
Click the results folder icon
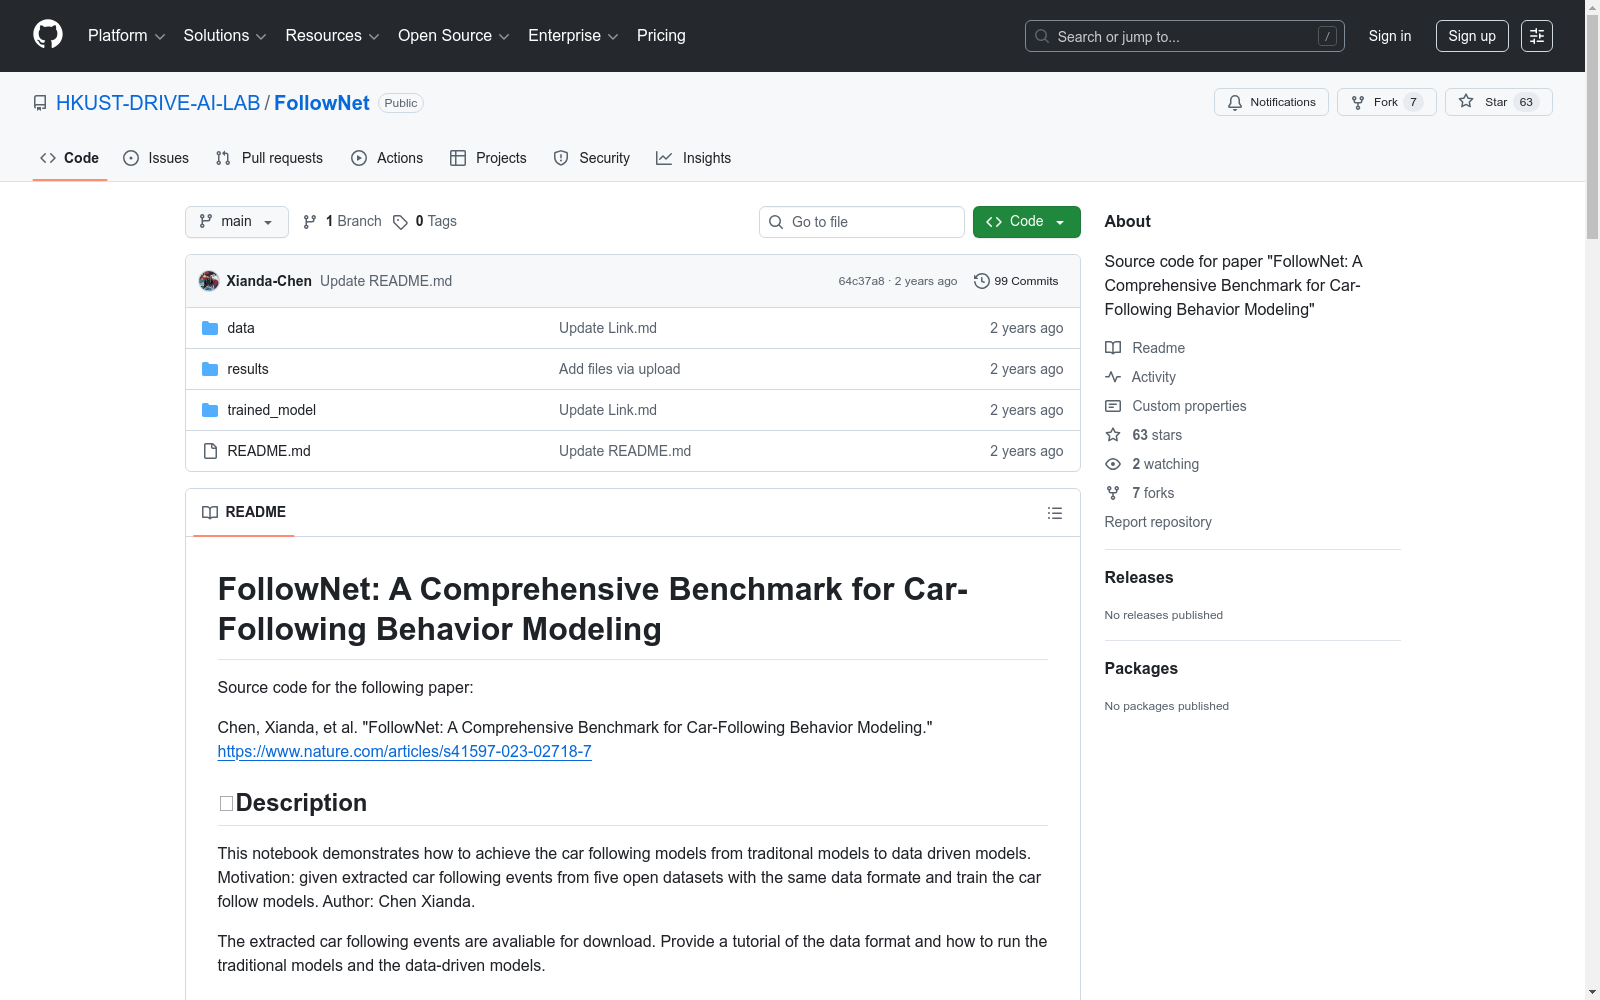[210, 369]
